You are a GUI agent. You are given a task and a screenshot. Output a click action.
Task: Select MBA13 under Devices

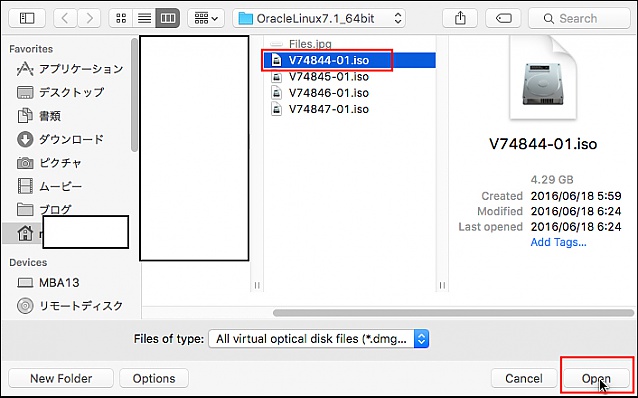48,282
